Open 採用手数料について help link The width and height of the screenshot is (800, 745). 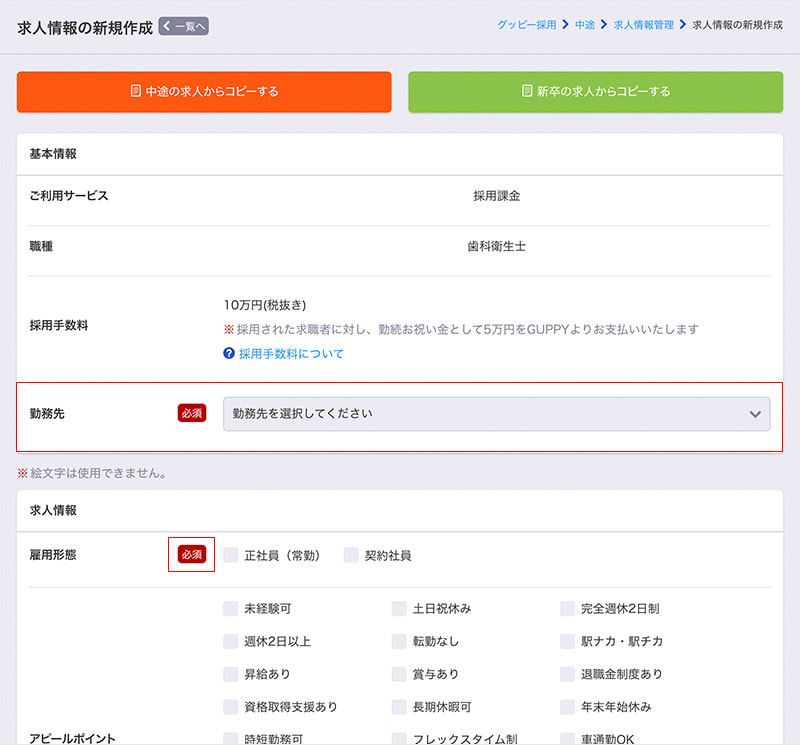click(x=291, y=354)
